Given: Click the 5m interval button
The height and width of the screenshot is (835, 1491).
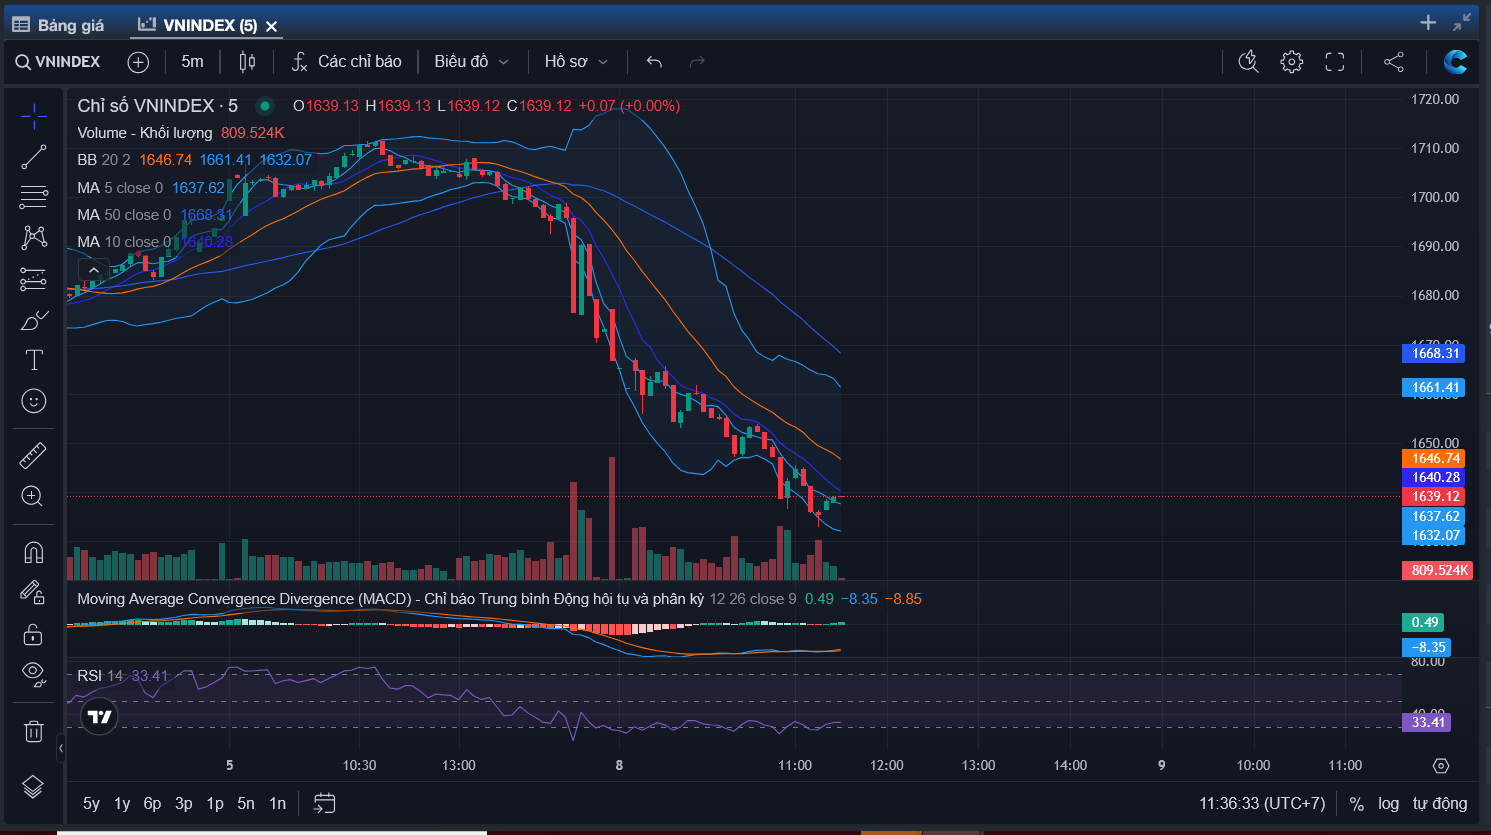Looking at the screenshot, I should (192, 62).
